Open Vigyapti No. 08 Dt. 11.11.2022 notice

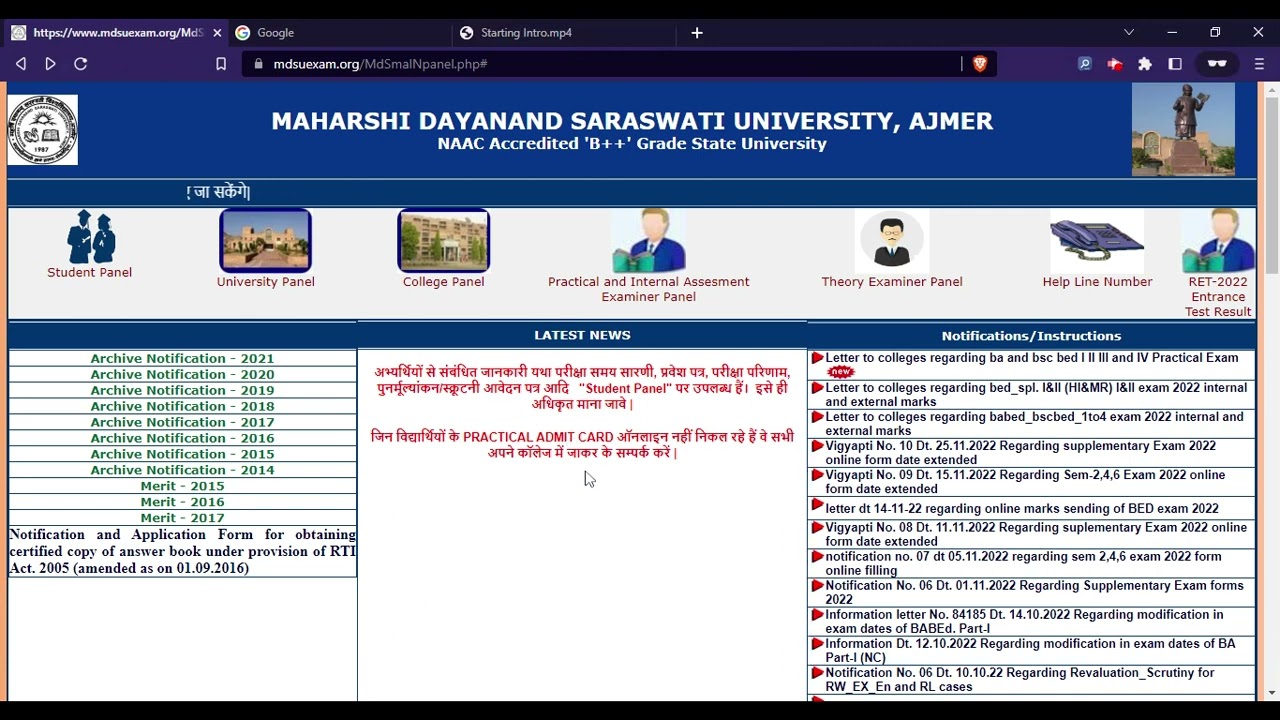[x=1036, y=534]
